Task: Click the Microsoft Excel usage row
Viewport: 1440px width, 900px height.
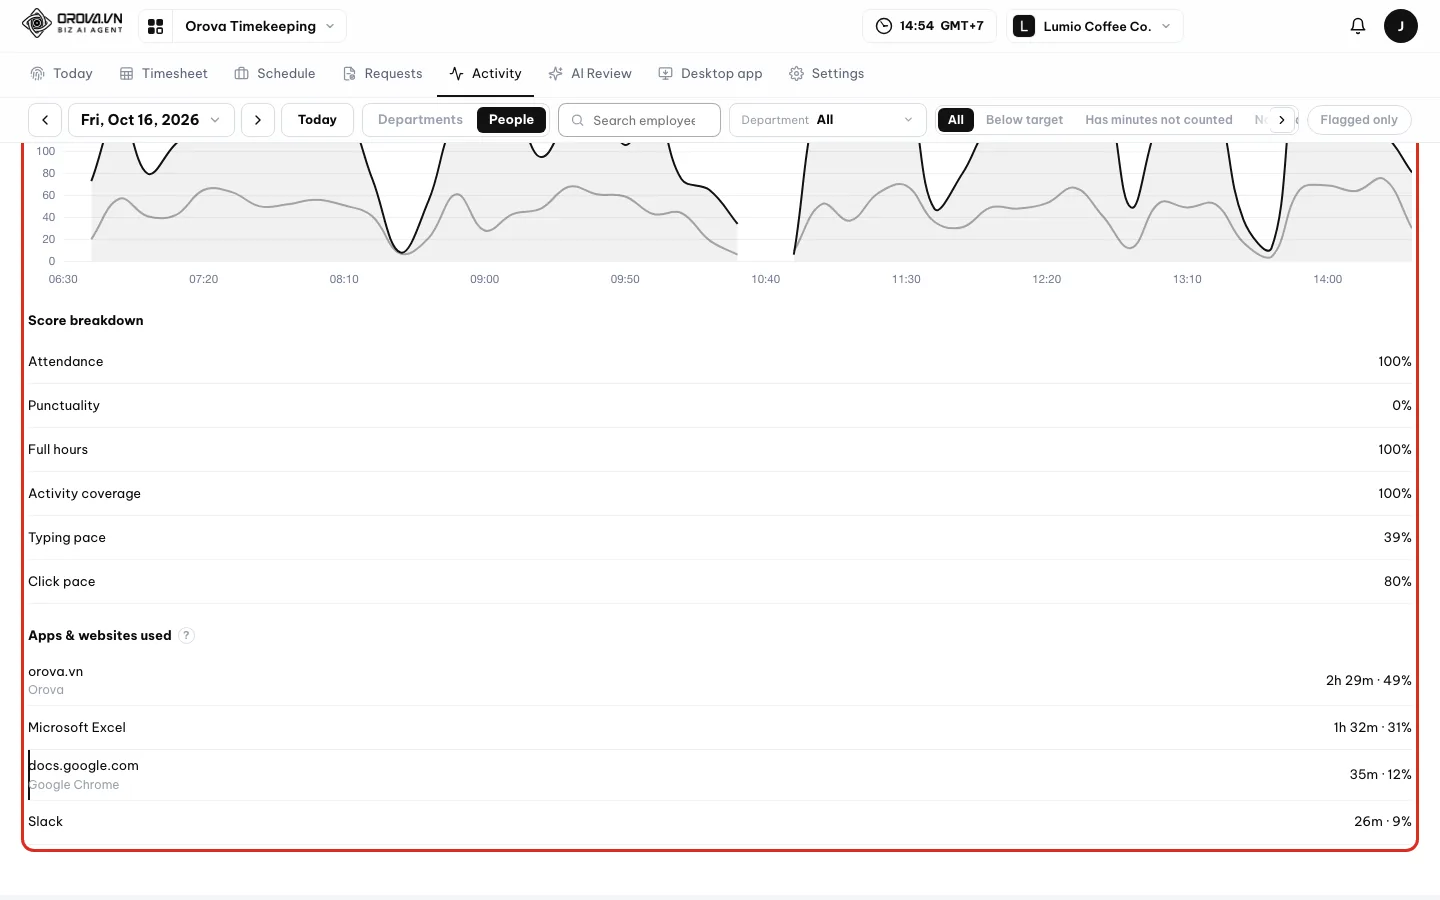Action: coord(720,728)
